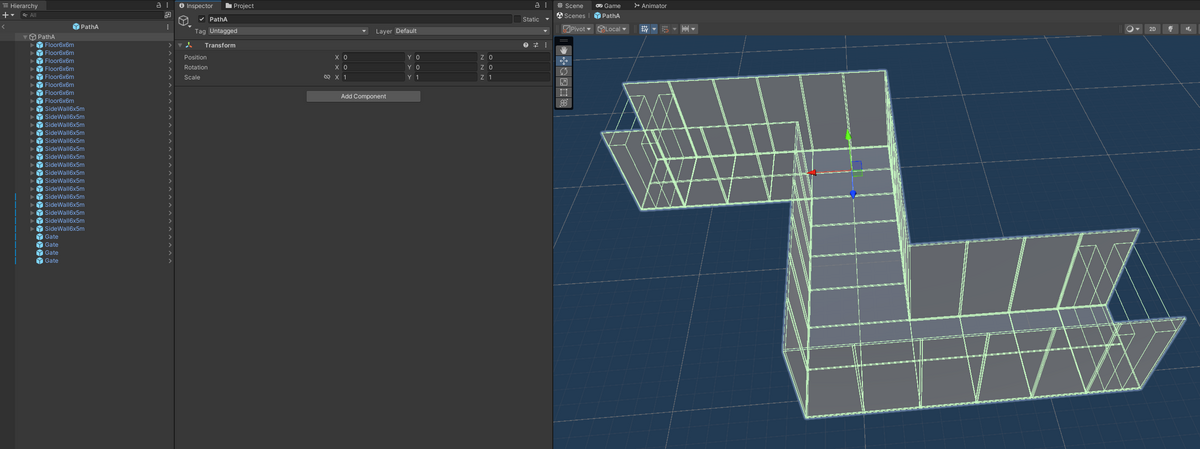
Task: Click the Scenes breadcrumb link
Action: click(571, 16)
